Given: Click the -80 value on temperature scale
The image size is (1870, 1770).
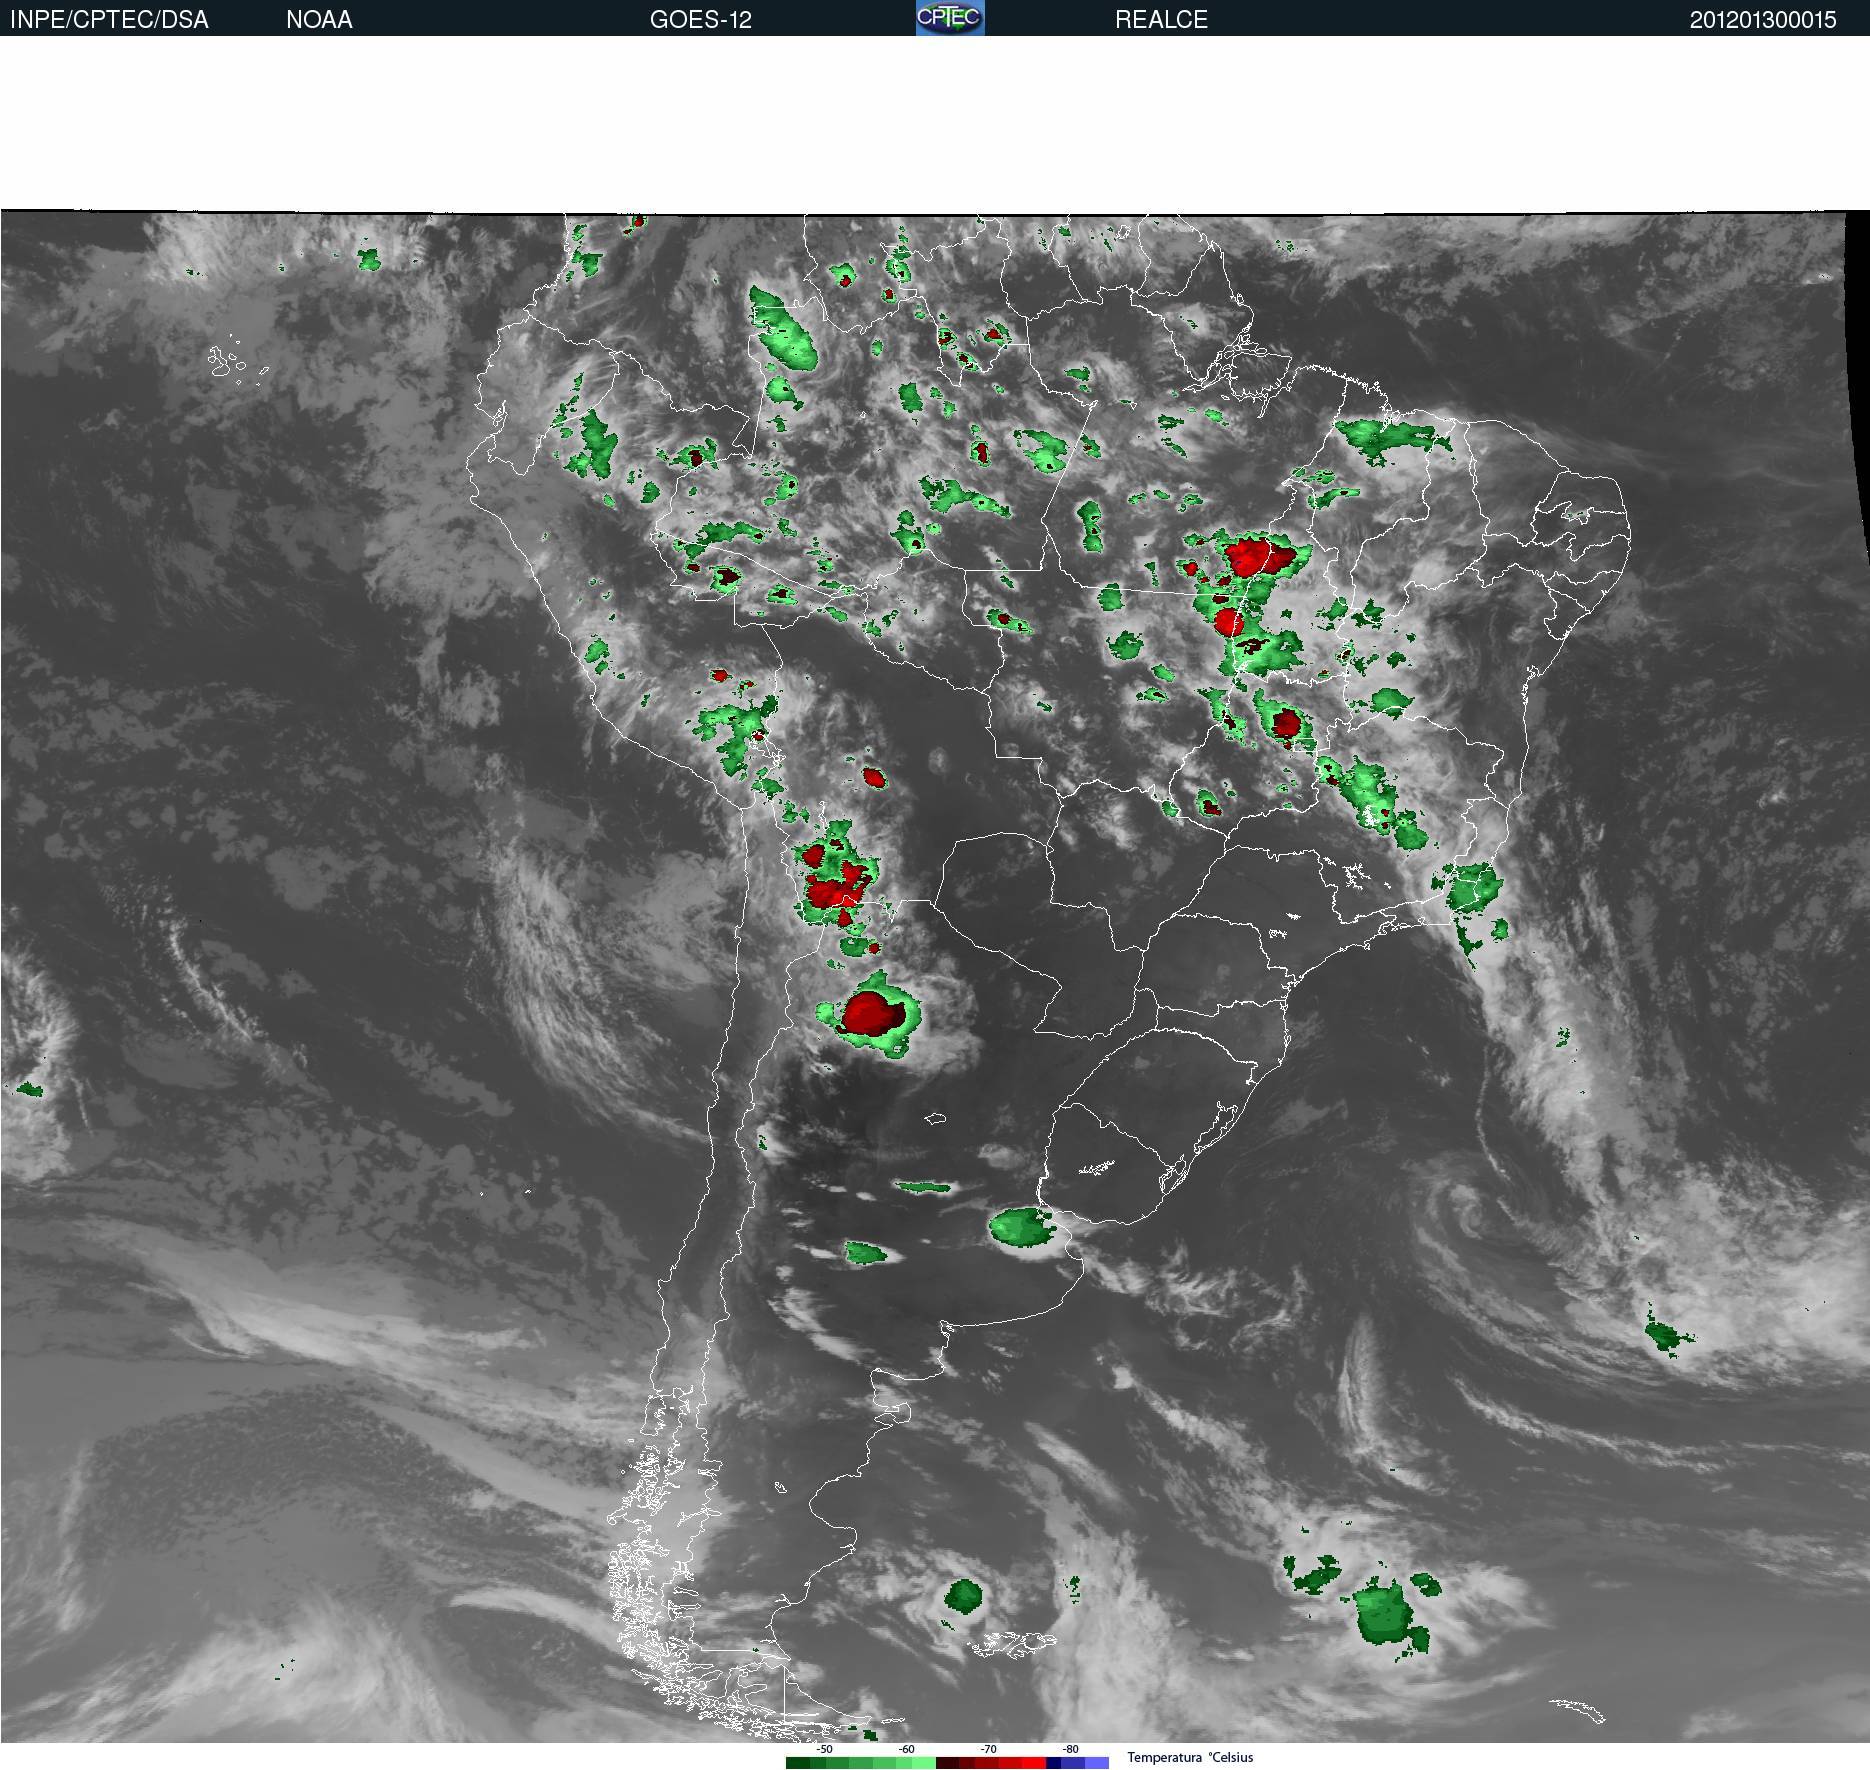Looking at the screenshot, I should tap(1070, 1749).
